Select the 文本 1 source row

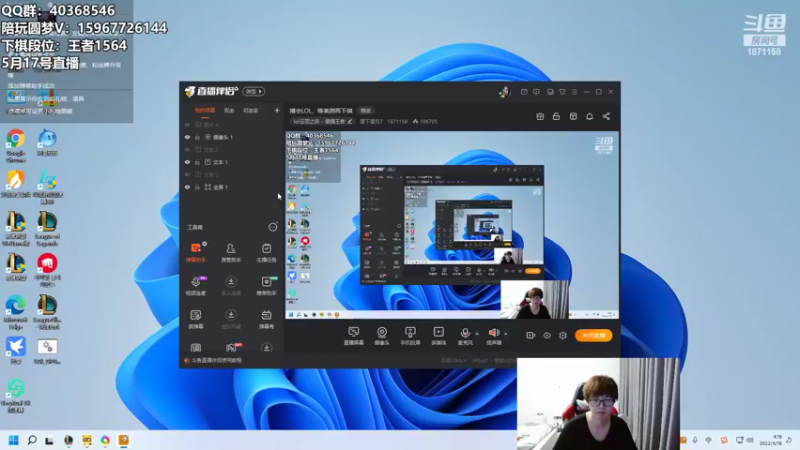pos(232,162)
